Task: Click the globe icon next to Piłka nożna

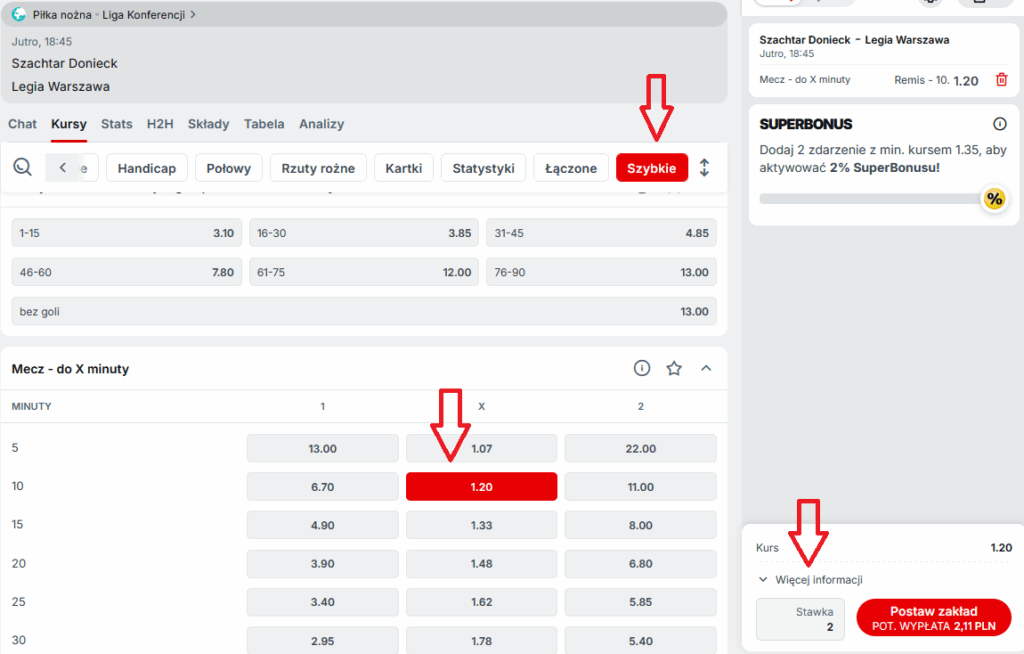Action: point(19,15)
